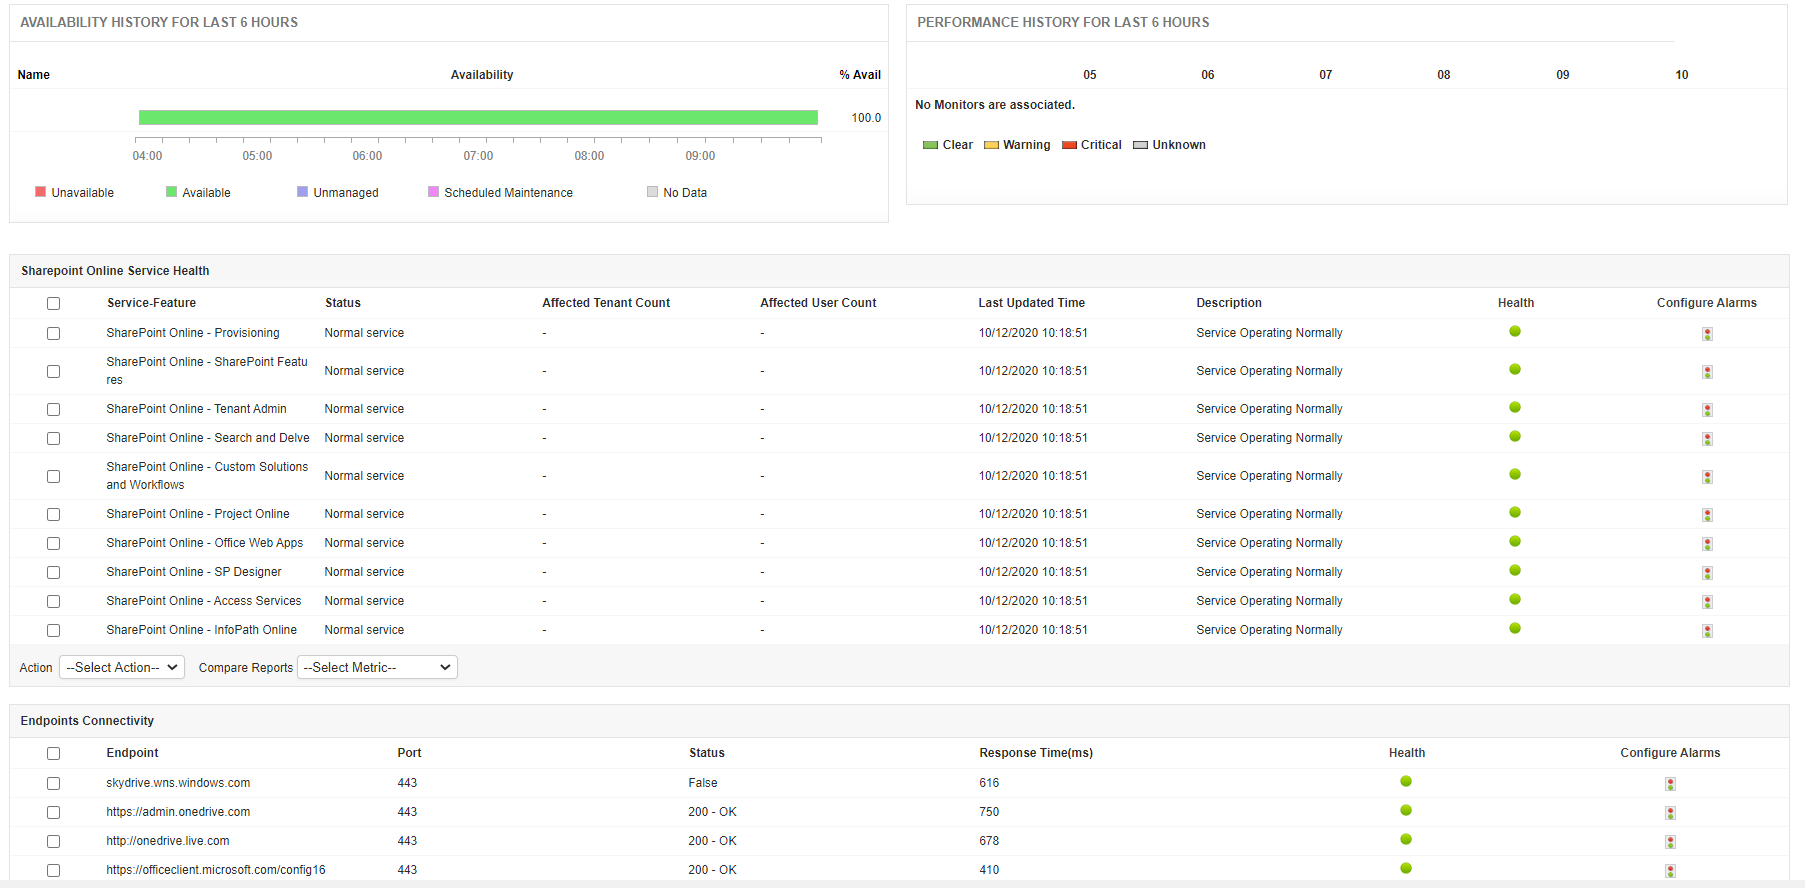Click the health indicator for SP Designer
The width and height of the screenshot is (1805, 888).
[x=1515, y=570]
